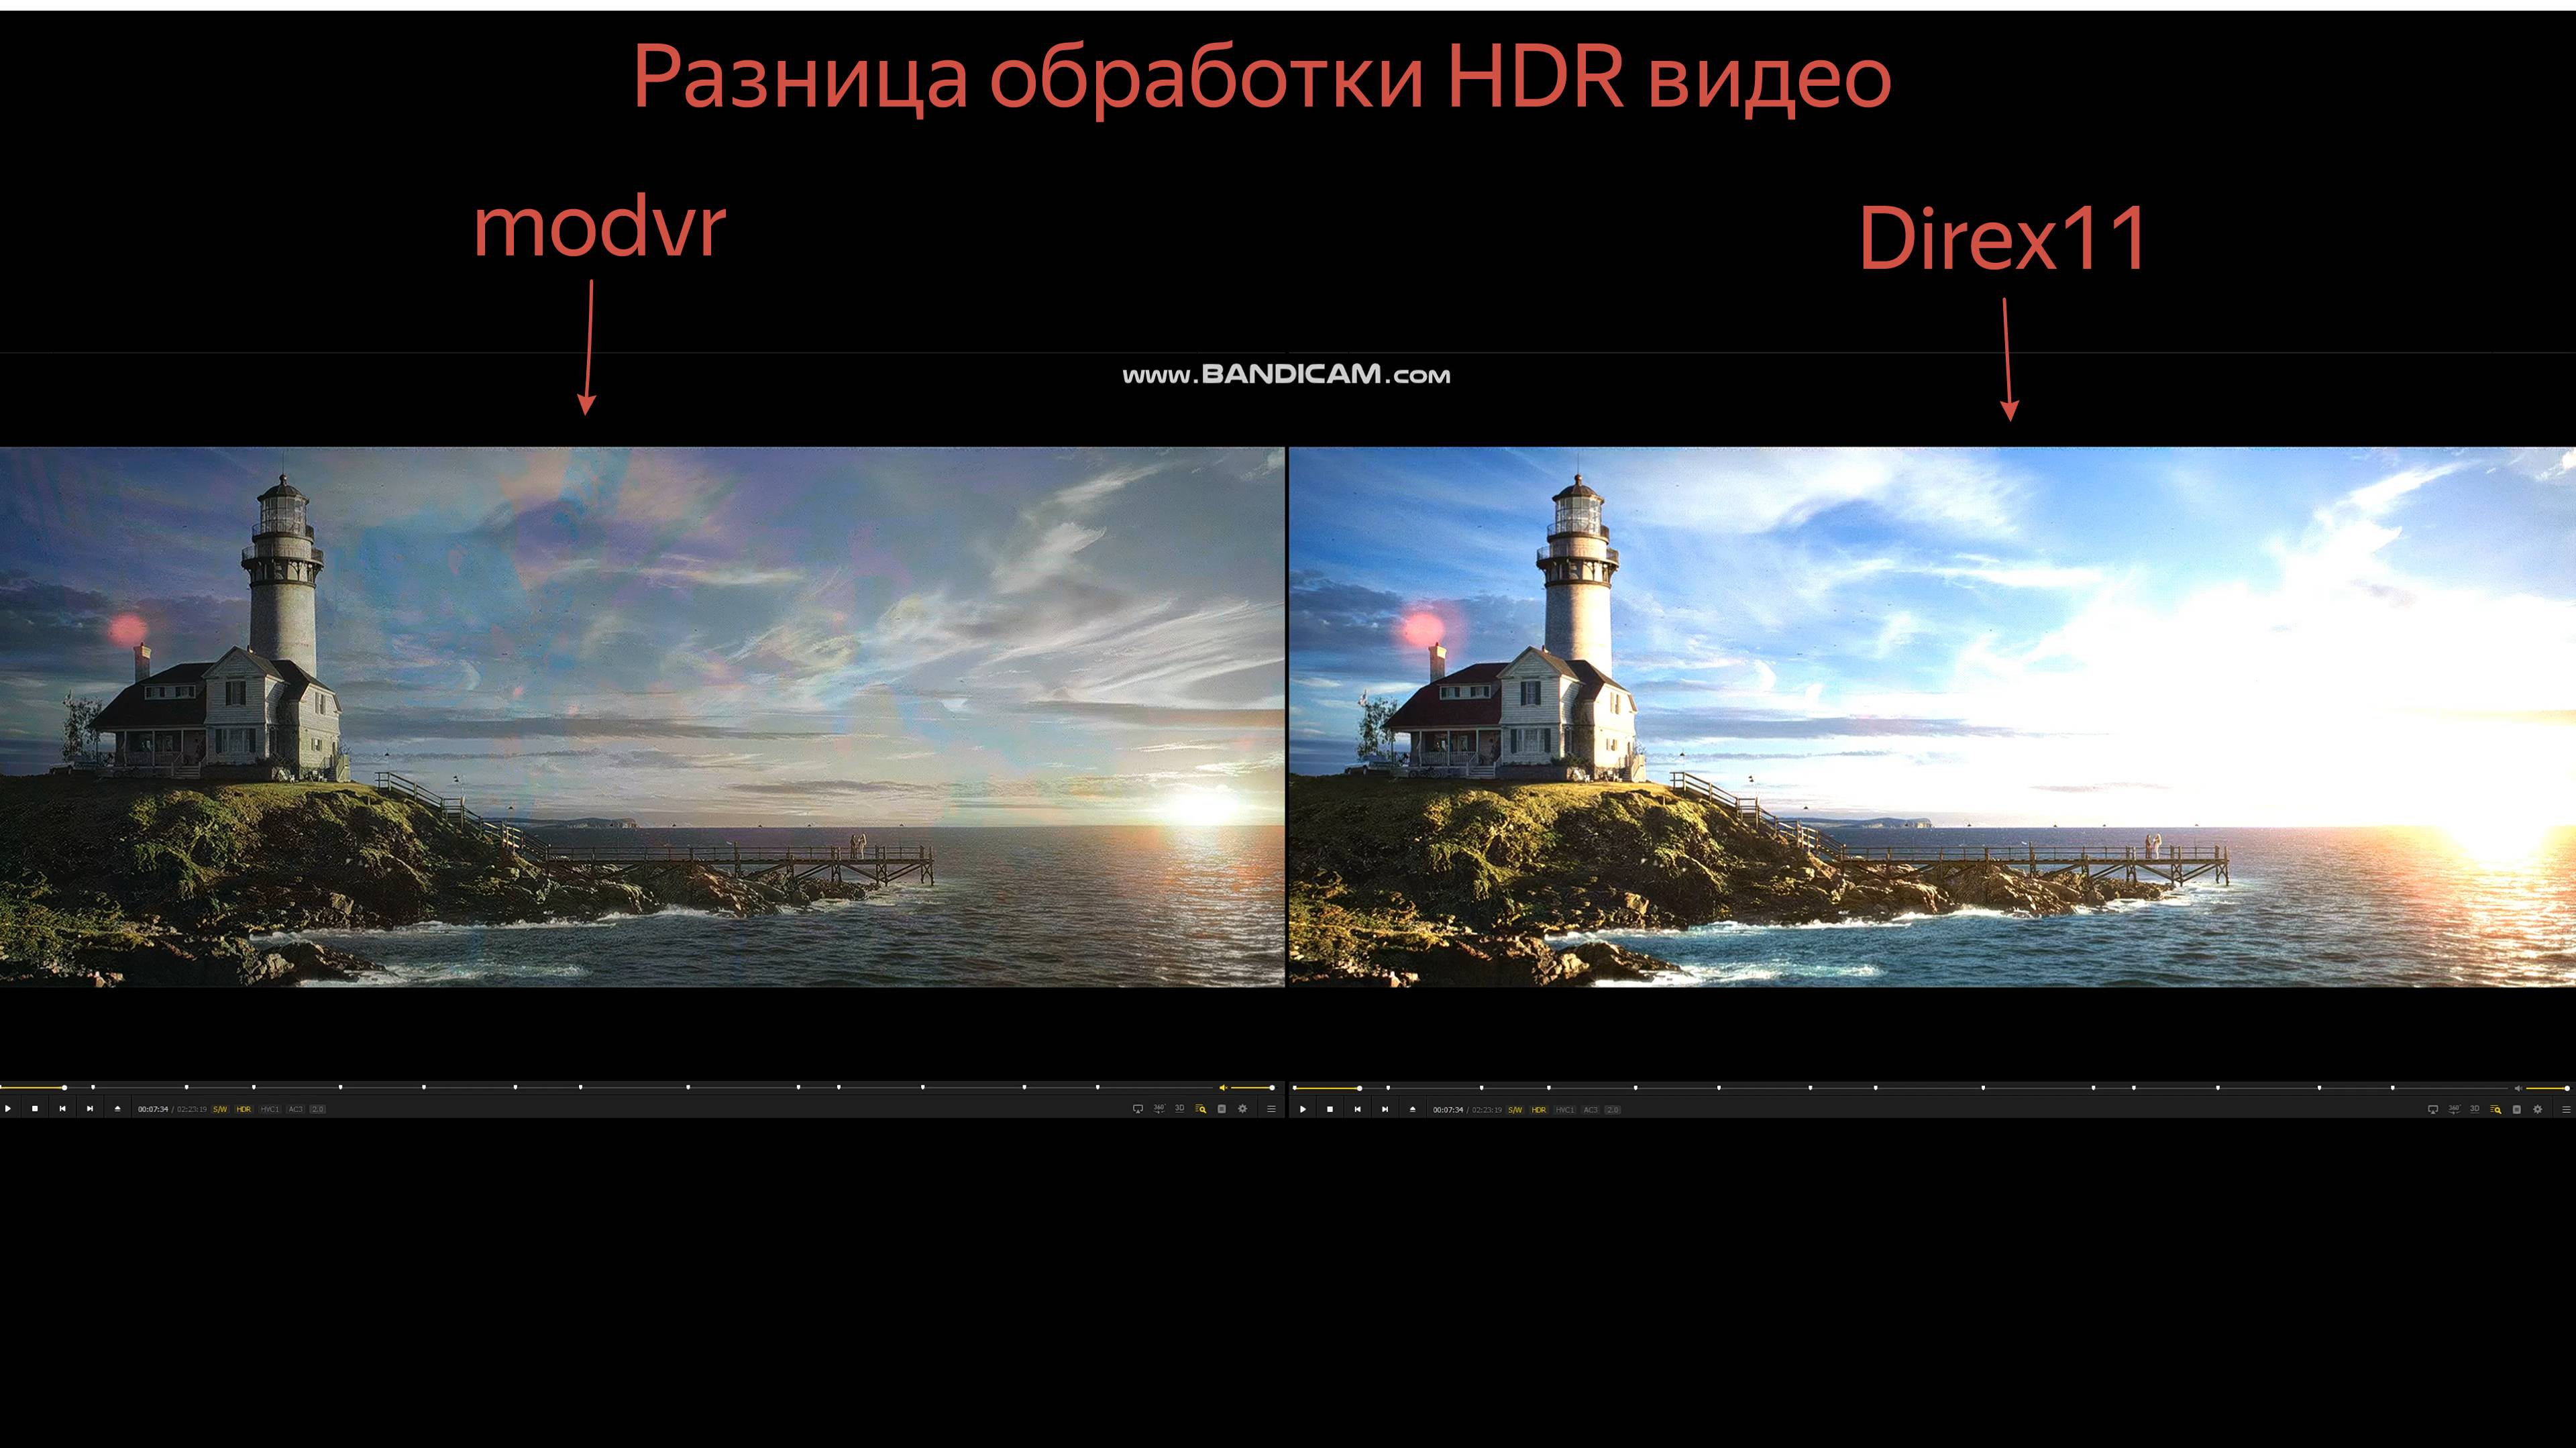Open the playlist search icon in Direx11 player

[2496, 1109]
